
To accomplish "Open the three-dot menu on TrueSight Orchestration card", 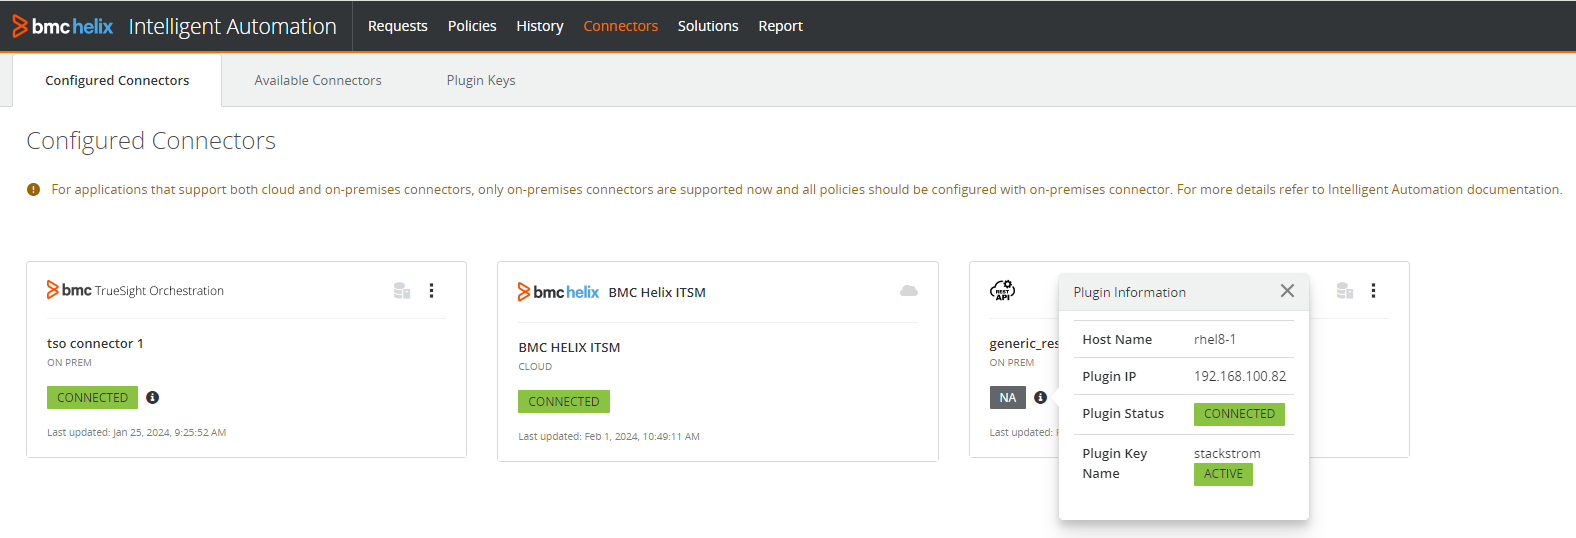I will pos(432,291).
